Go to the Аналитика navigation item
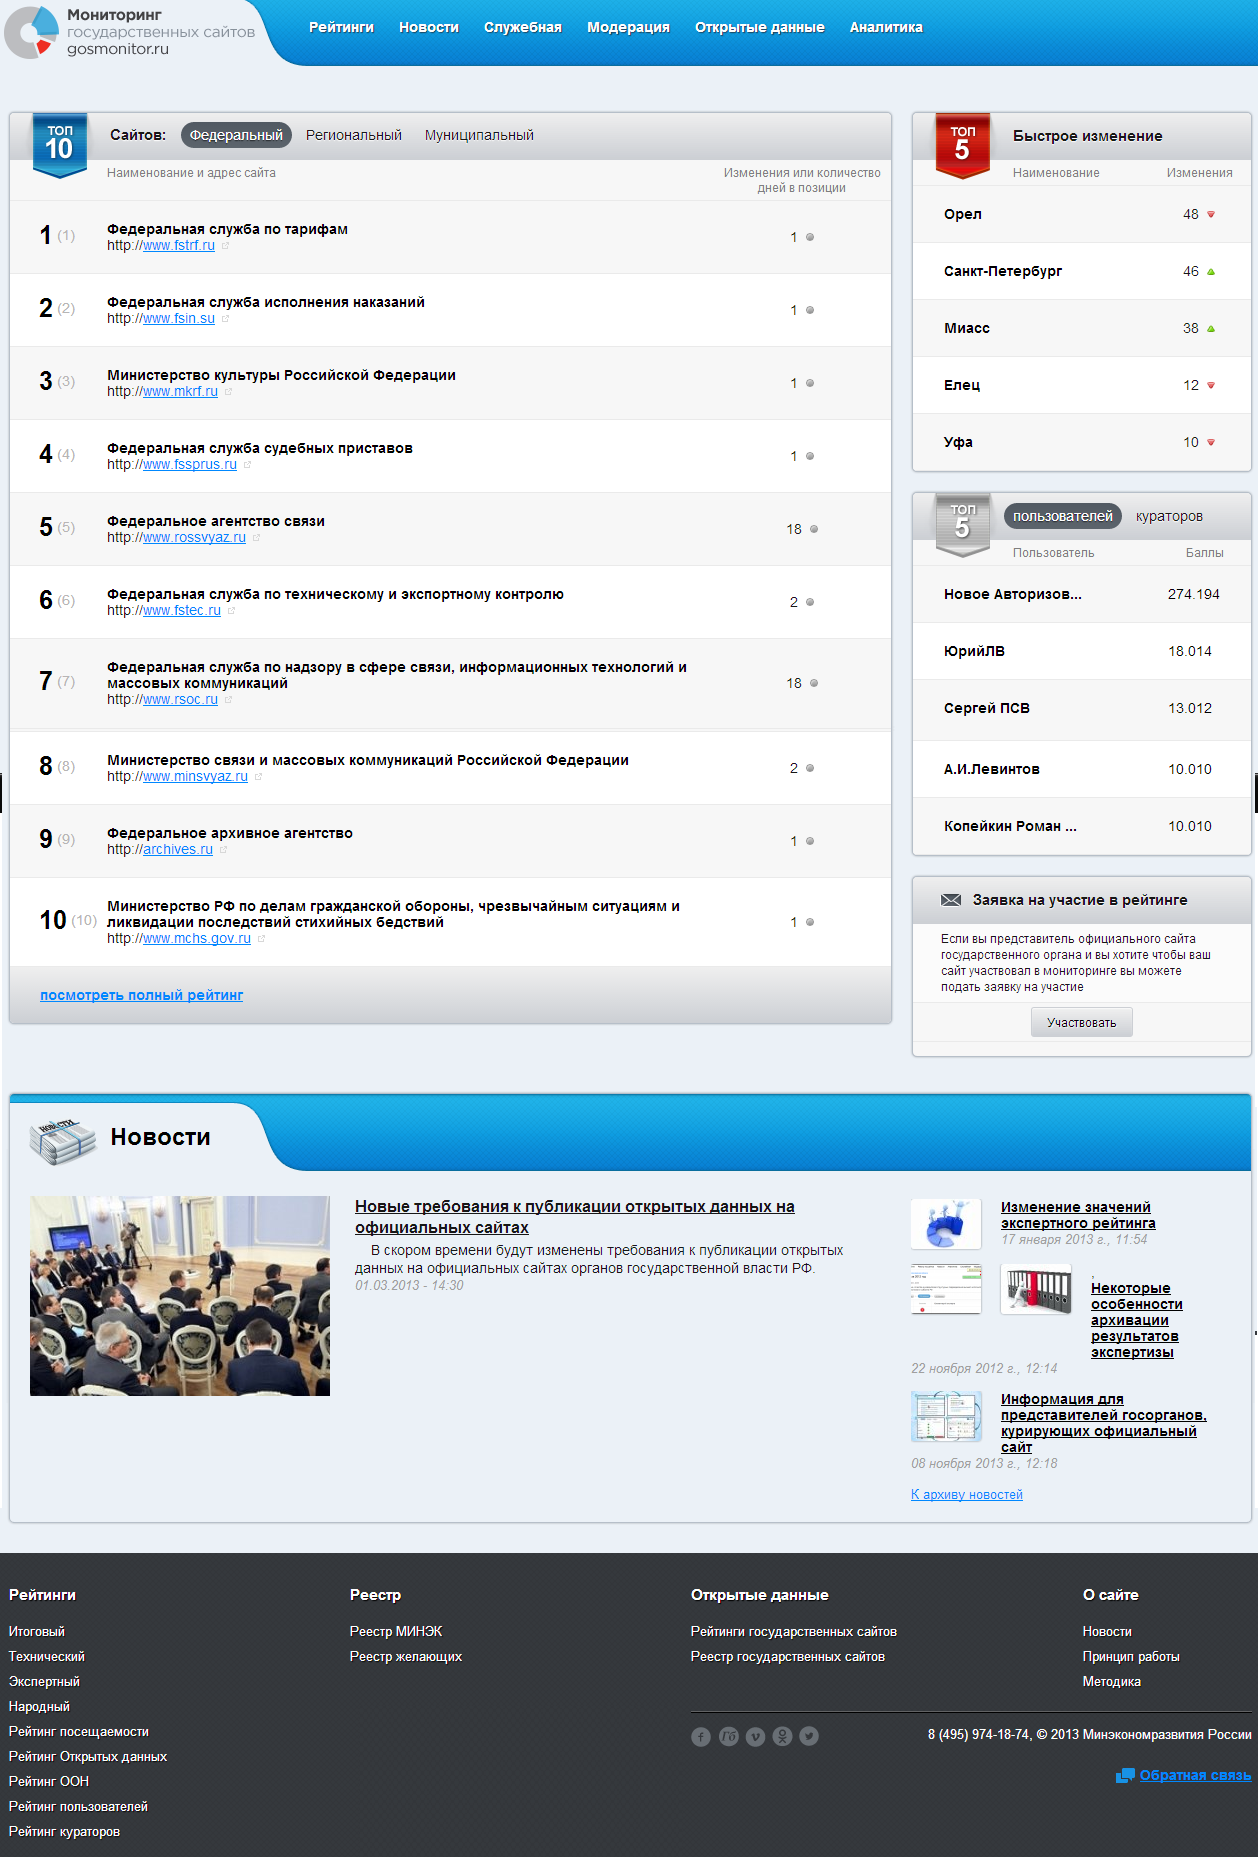 pyautogui.click(x=886, y=27)
